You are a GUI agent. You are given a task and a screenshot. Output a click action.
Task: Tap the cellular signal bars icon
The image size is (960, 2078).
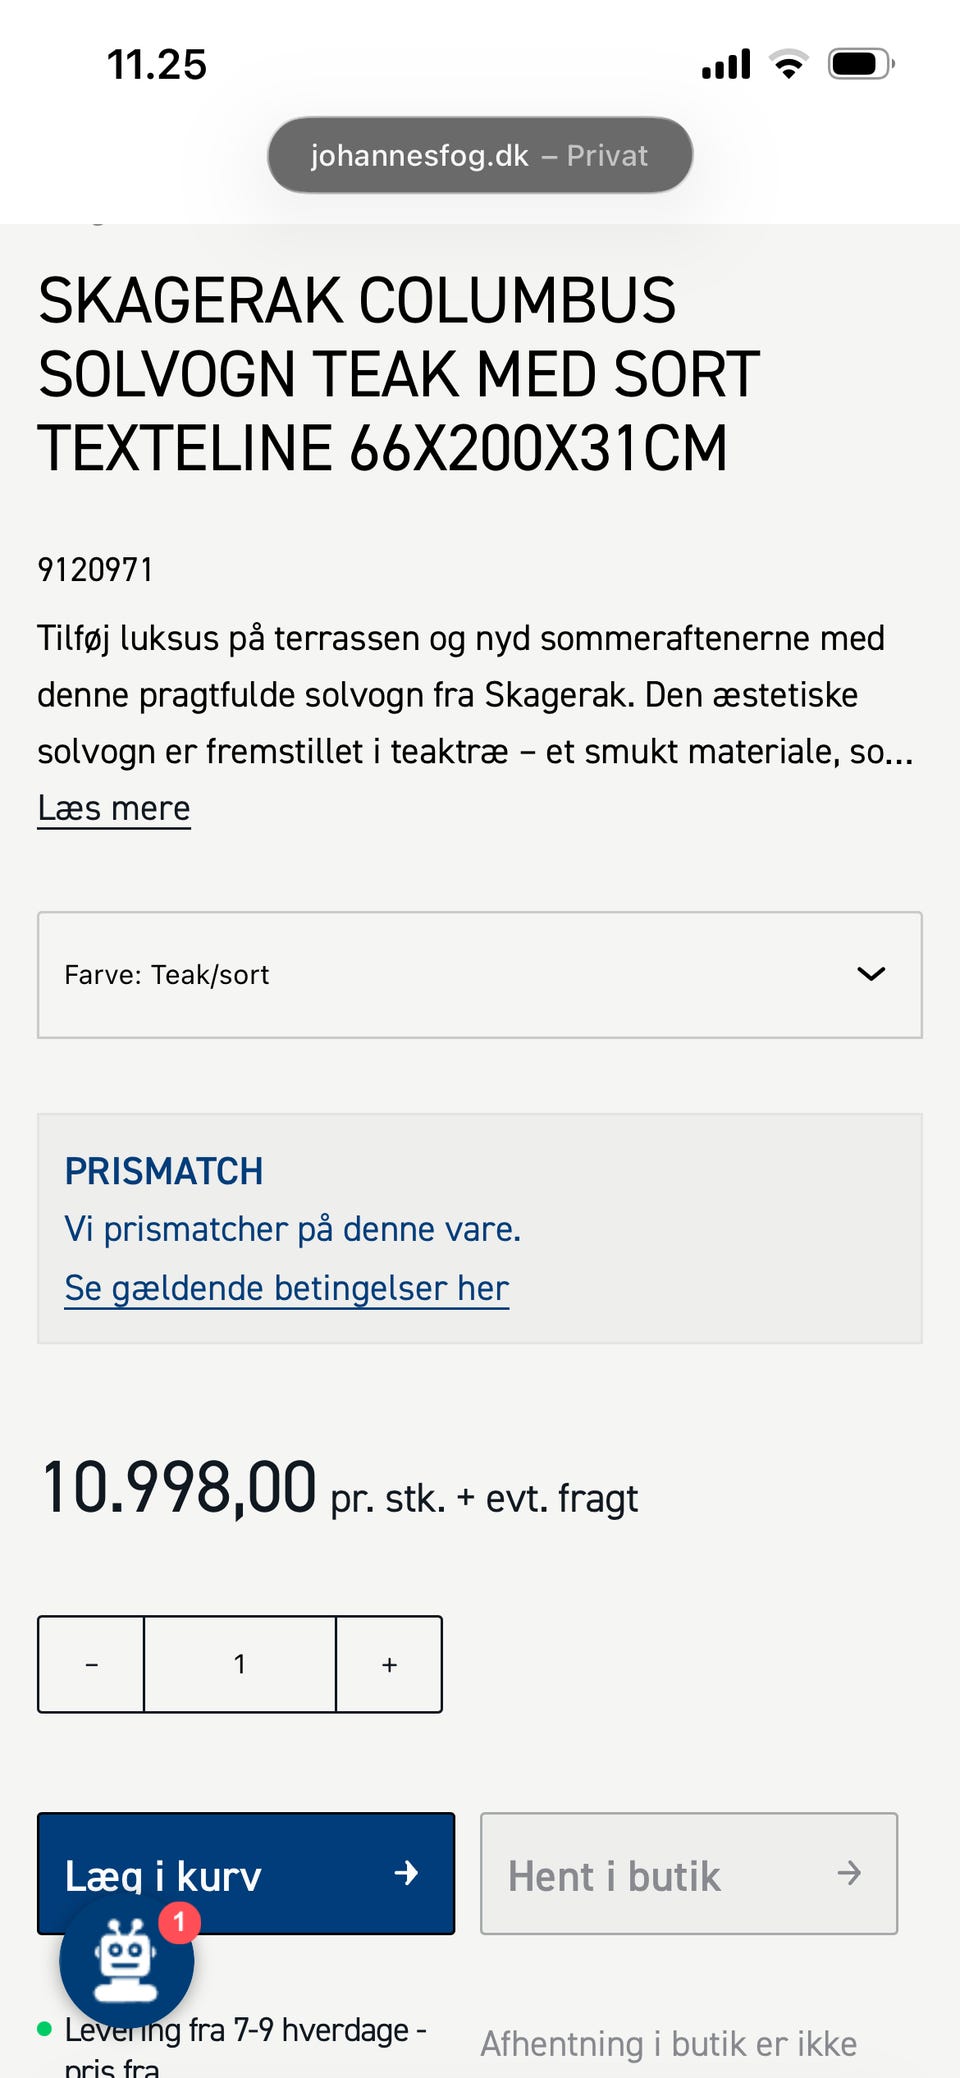pos(726,65)
